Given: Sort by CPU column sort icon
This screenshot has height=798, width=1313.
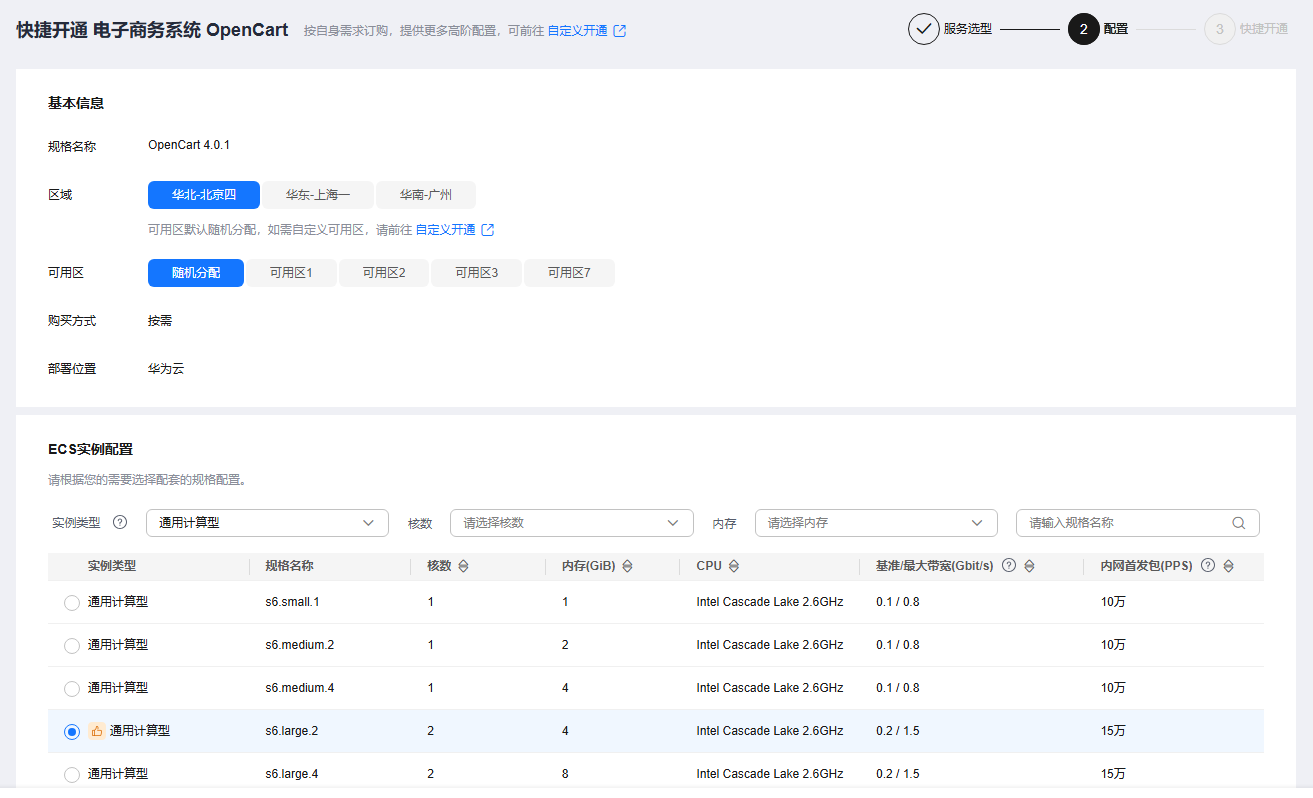Looking at the screenshot, I should (x=734, y=566).
